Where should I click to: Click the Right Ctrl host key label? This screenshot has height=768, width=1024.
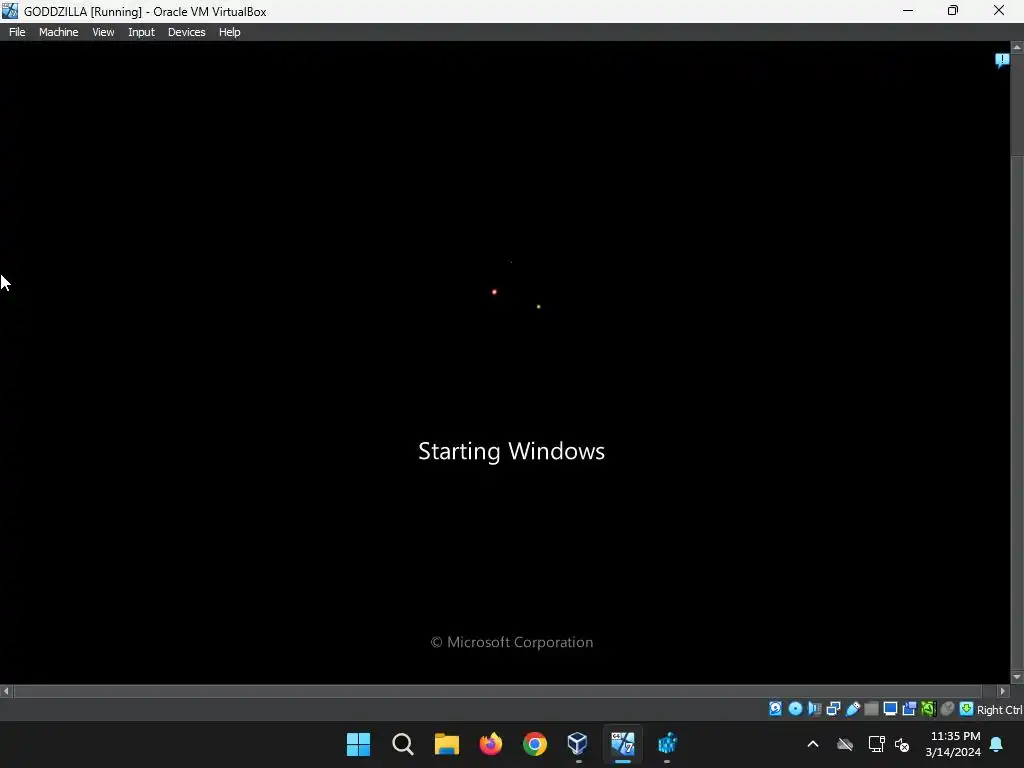(x=999, y=710)
